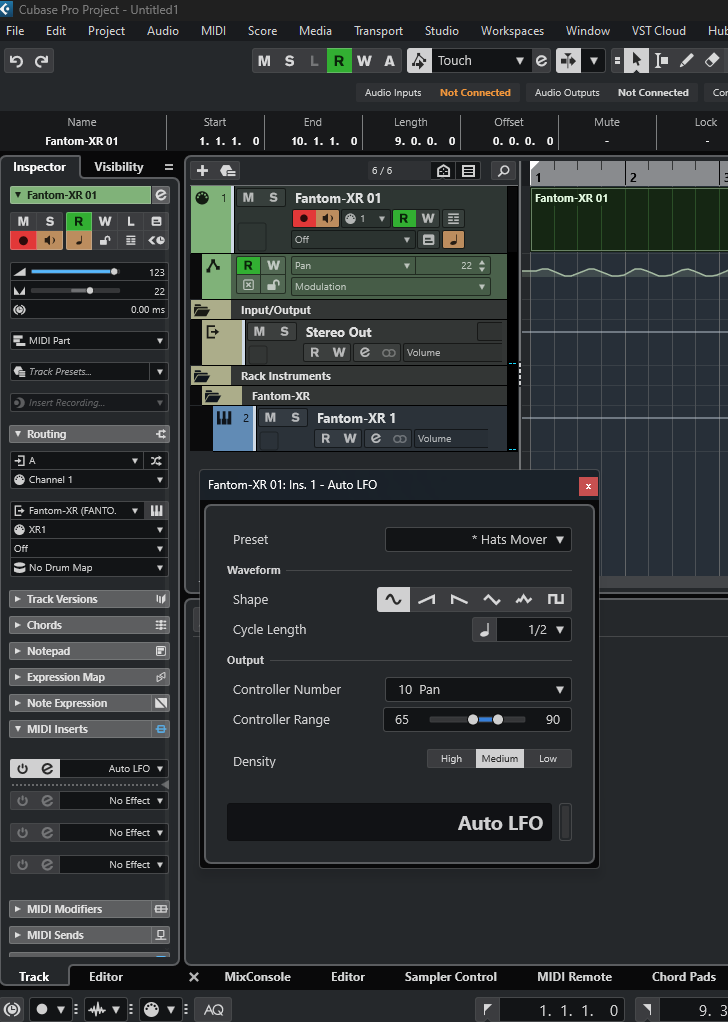This screenshot has height=1022, width=728.
Task: Click the Inspector setup lines icon
Action: click(169, 168)
